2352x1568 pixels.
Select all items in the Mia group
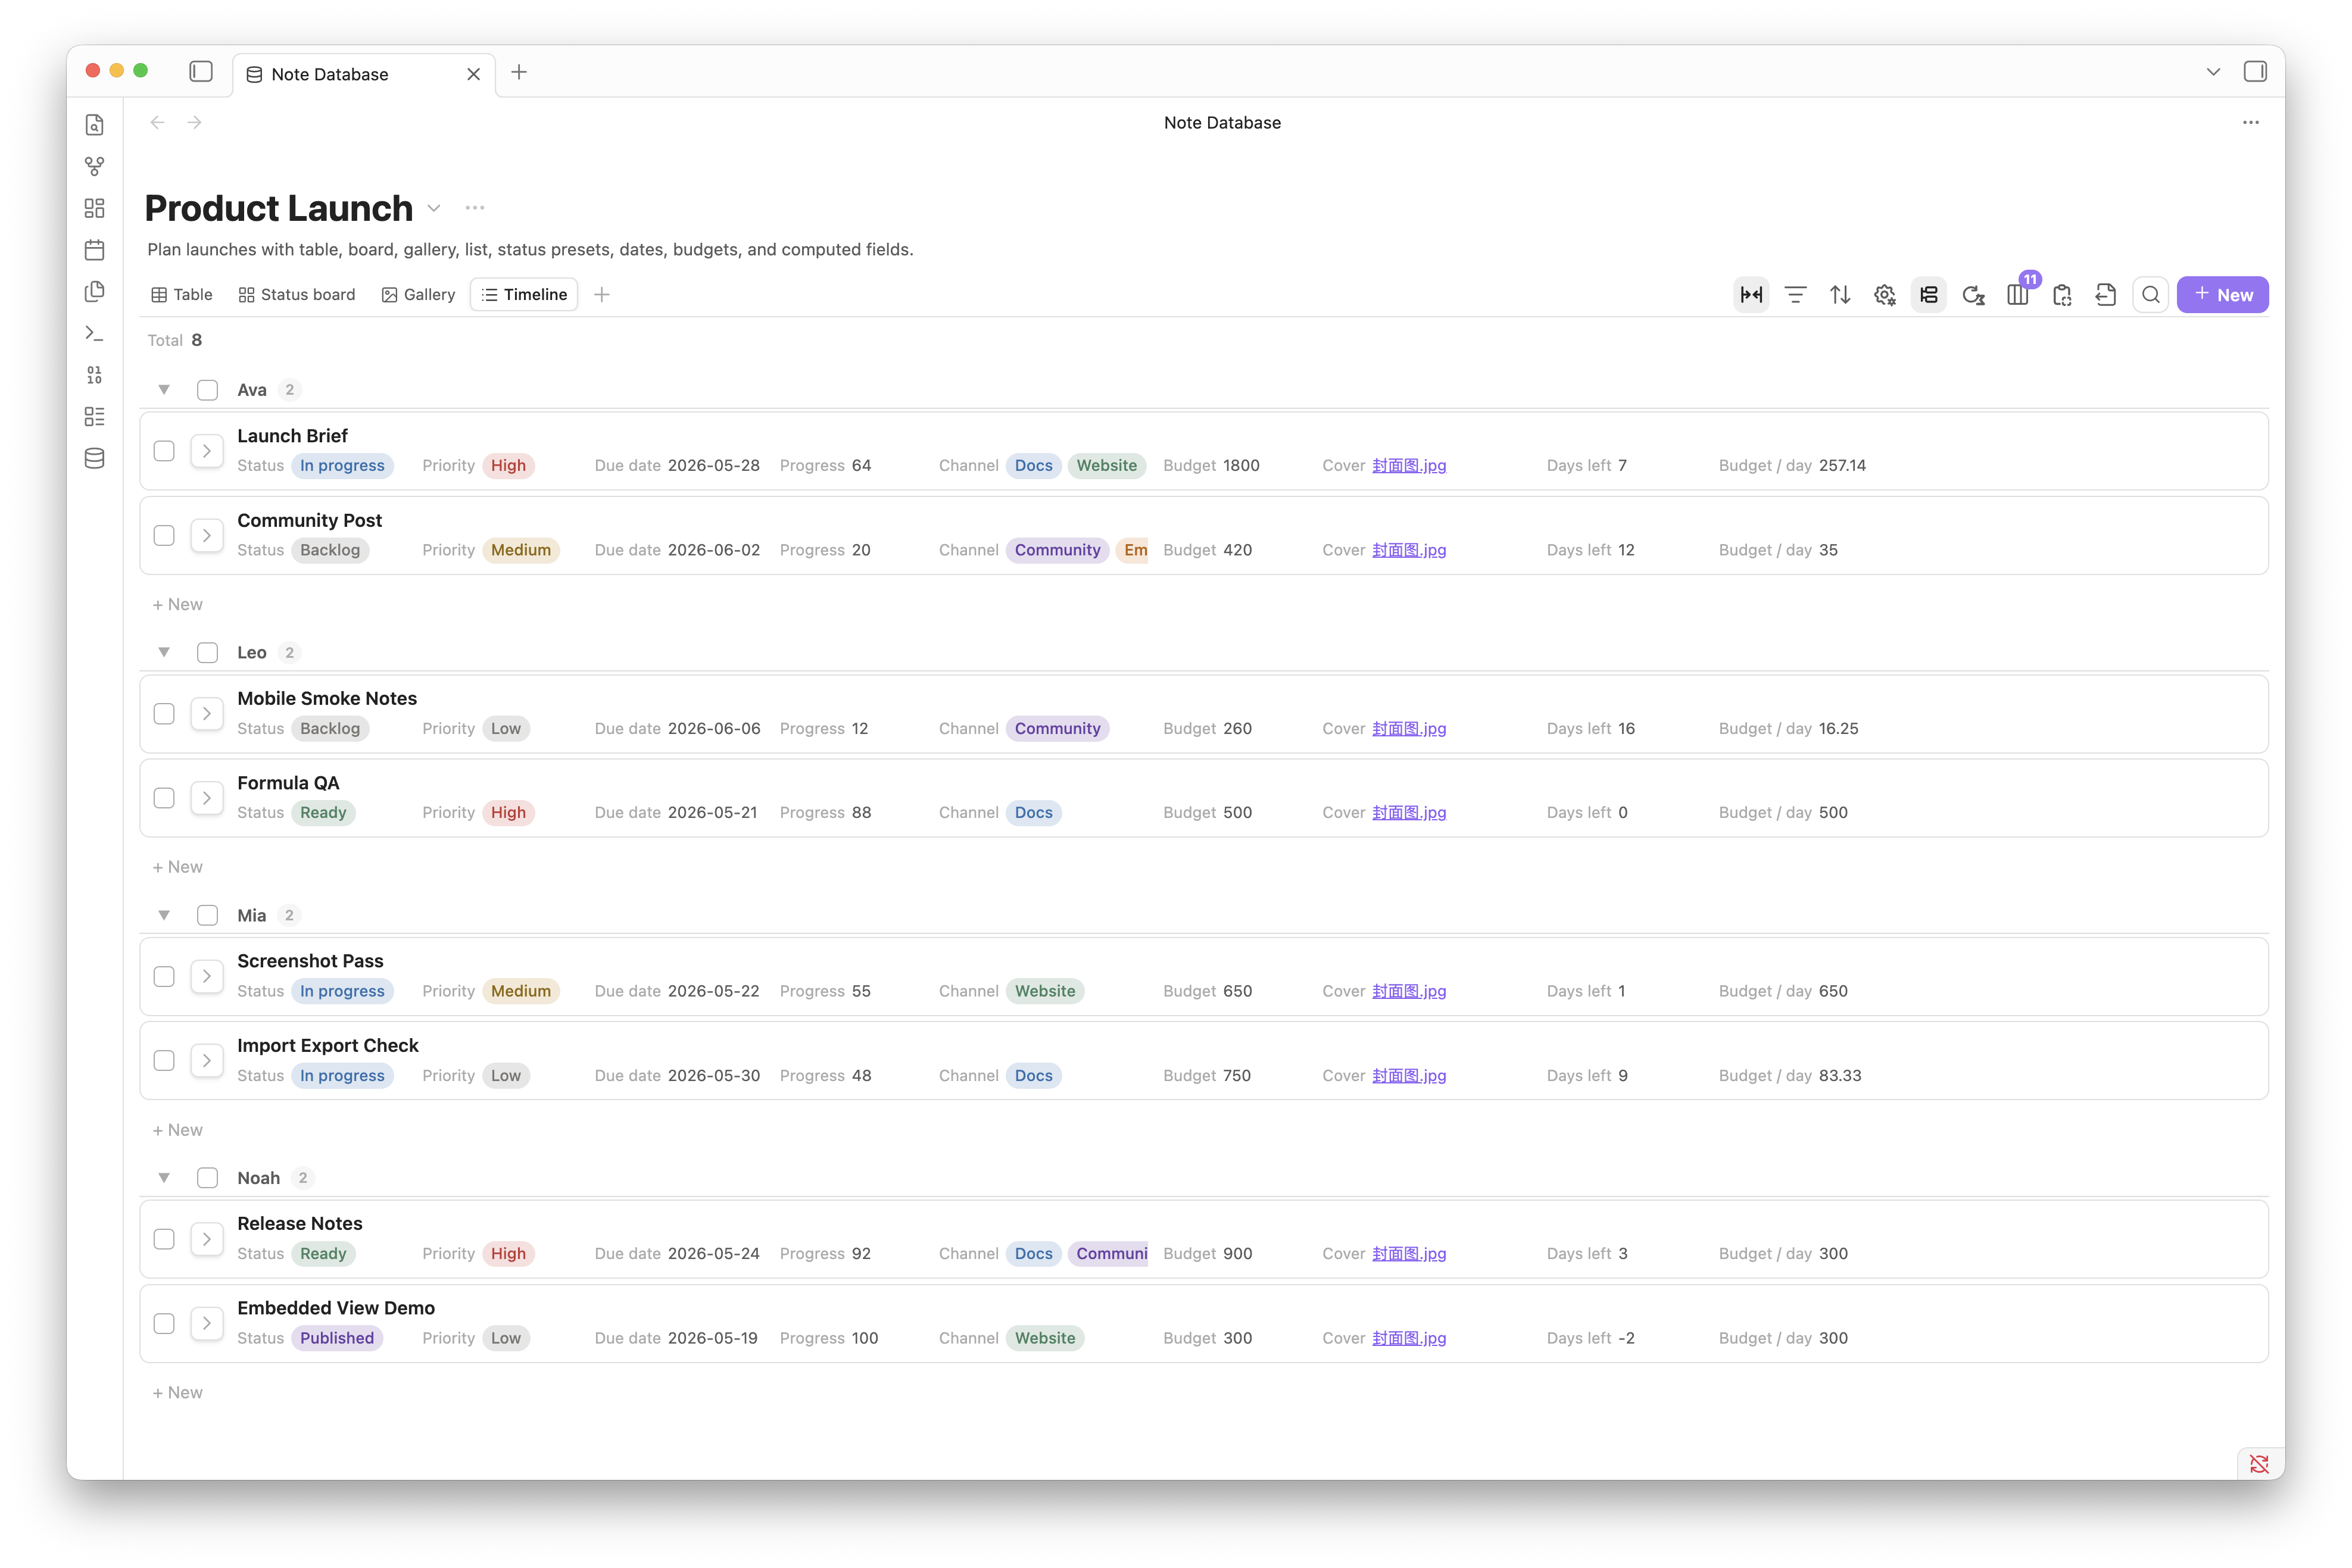pos(207,915)
